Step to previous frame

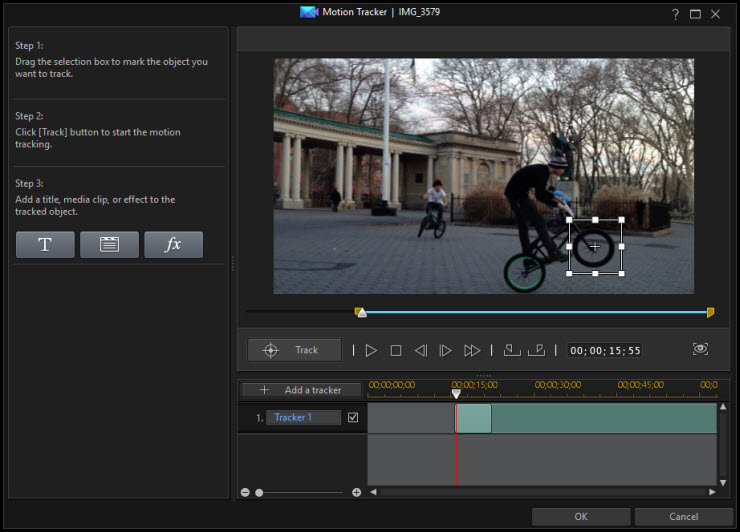click(x=421, y=350)
